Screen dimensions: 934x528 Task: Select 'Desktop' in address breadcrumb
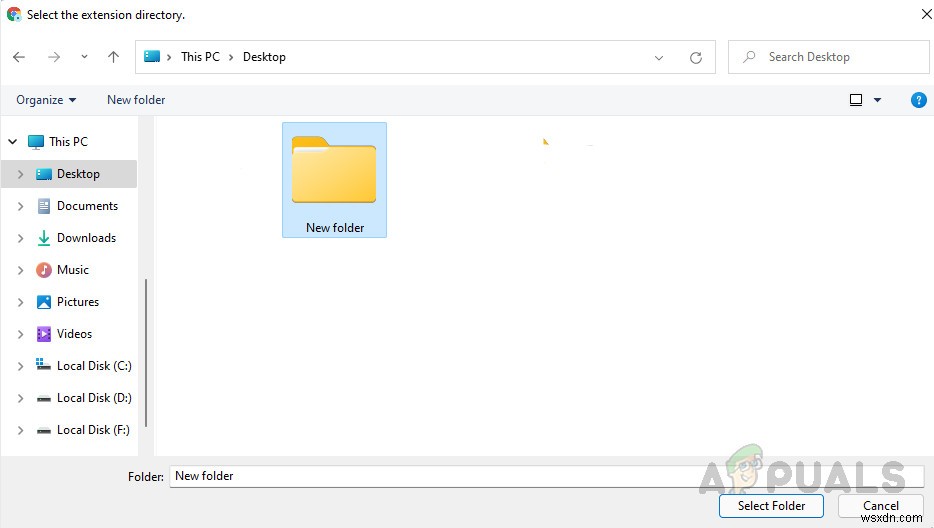point(264,57)
